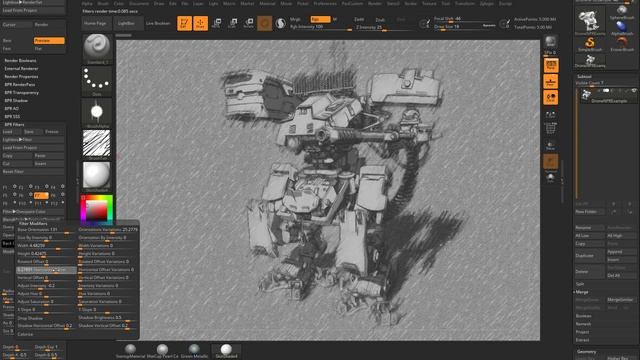Viewport: 640px width, 360px height.
Task: Select the SimpleBrush tool icon
Action: point(590,44)
